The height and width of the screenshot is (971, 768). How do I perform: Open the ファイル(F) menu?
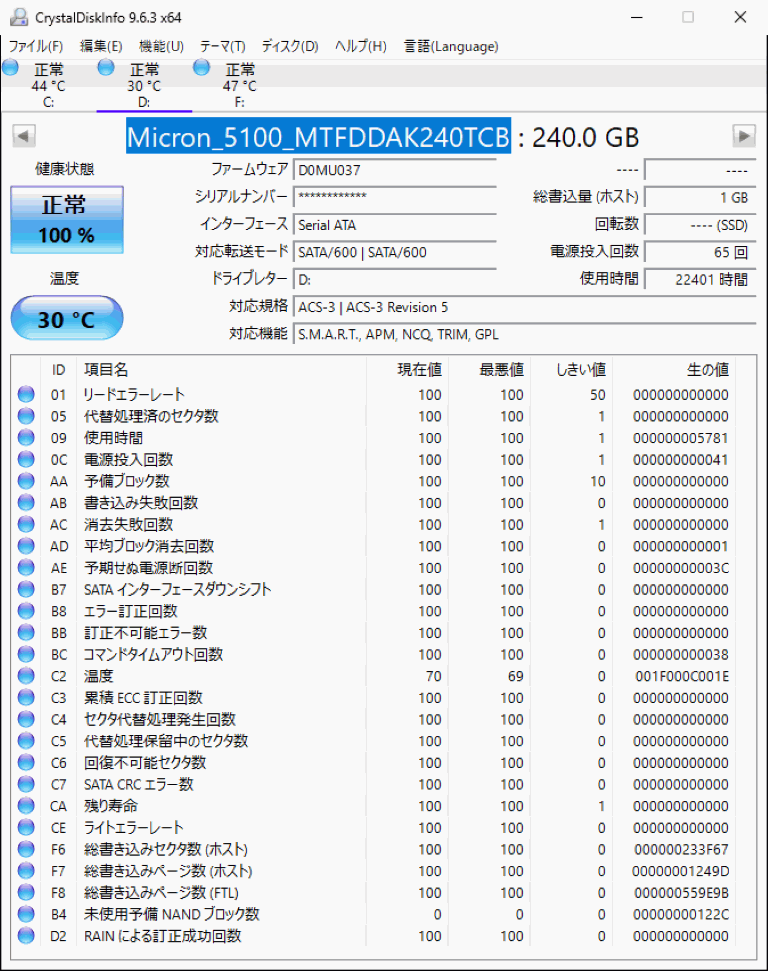coord(36,46)
